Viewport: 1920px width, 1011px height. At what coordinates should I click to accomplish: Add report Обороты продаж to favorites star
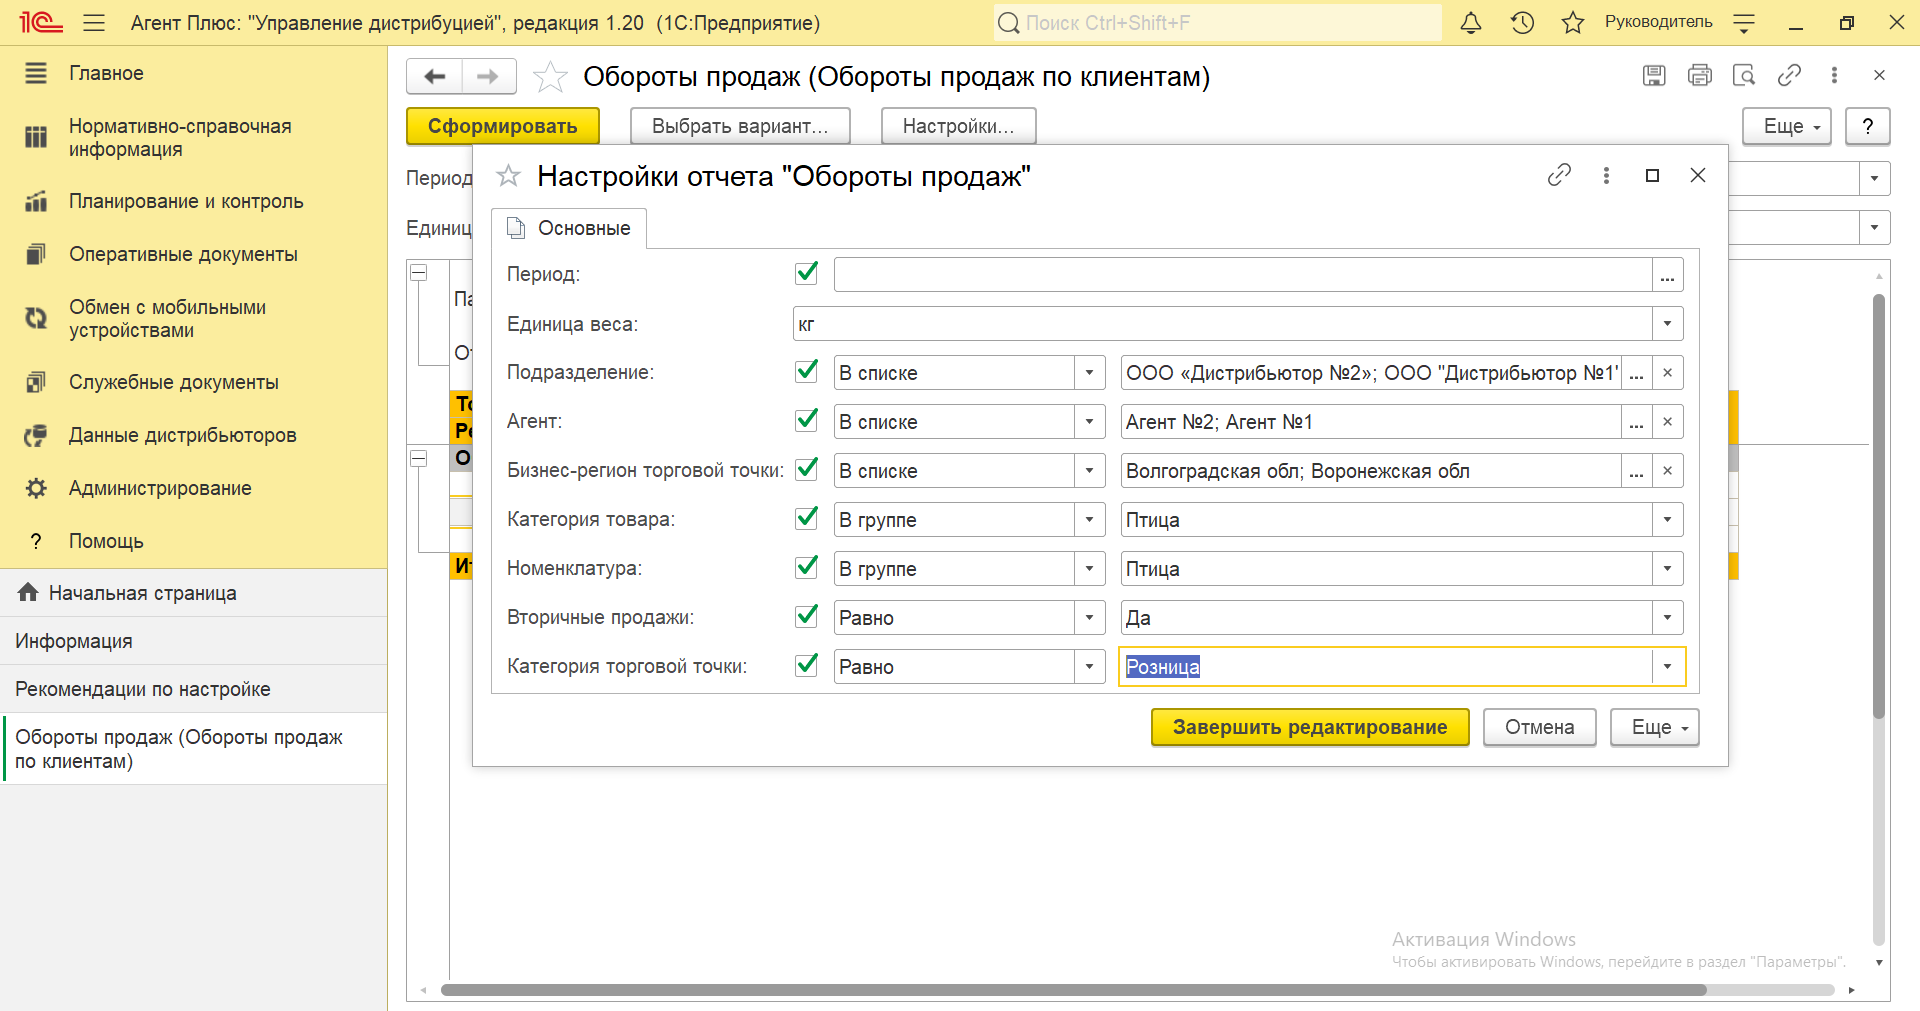click(550, 76)
